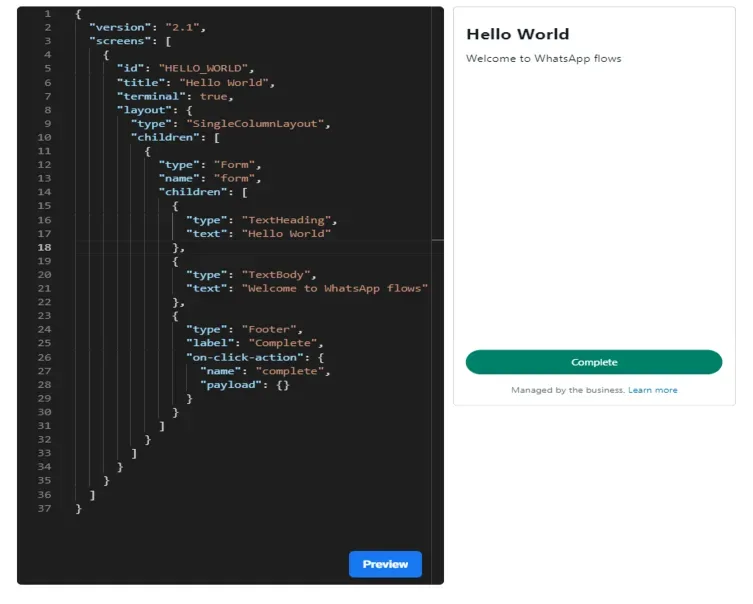The height and width of the screenshot is (604, 753).
Task: Click "Welcome to WhatsApp flows" preview text
Action: [544, 59]
